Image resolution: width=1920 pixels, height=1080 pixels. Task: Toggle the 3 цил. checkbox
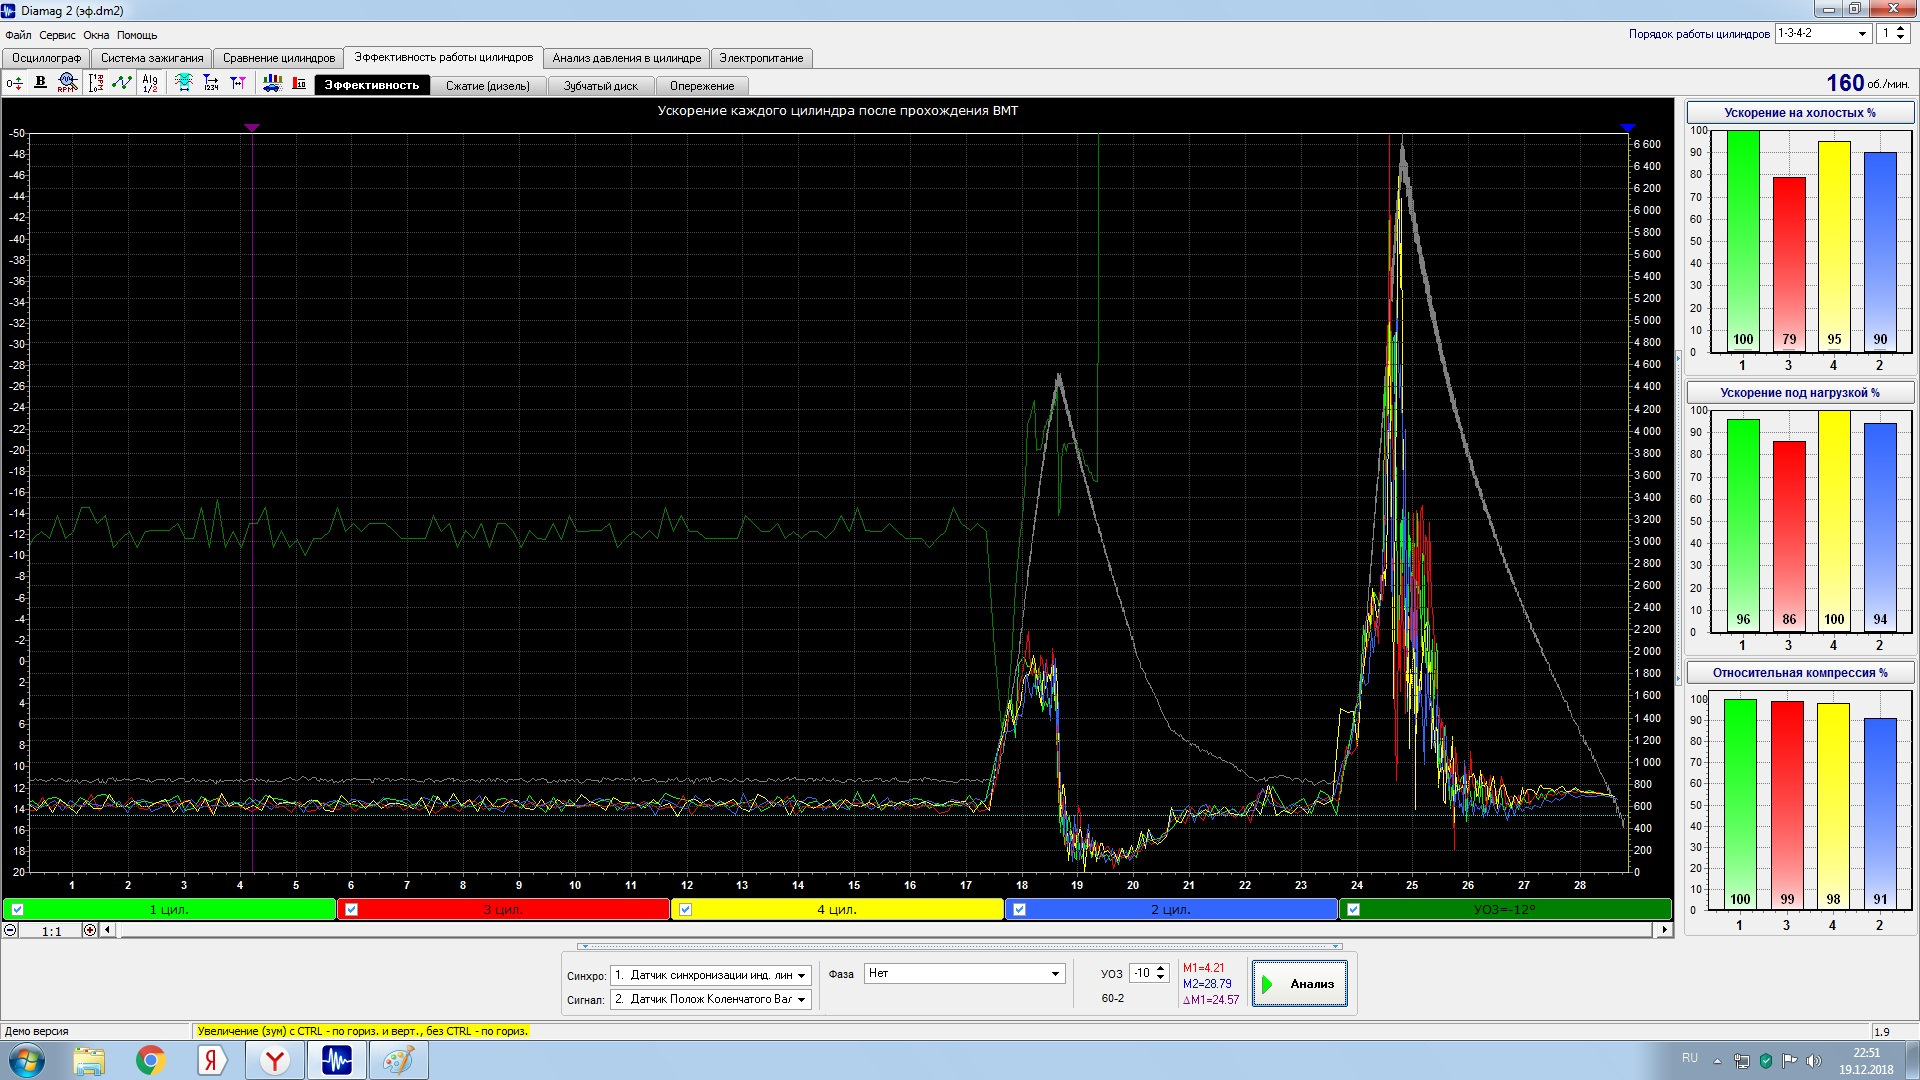(x=351, y=910)
